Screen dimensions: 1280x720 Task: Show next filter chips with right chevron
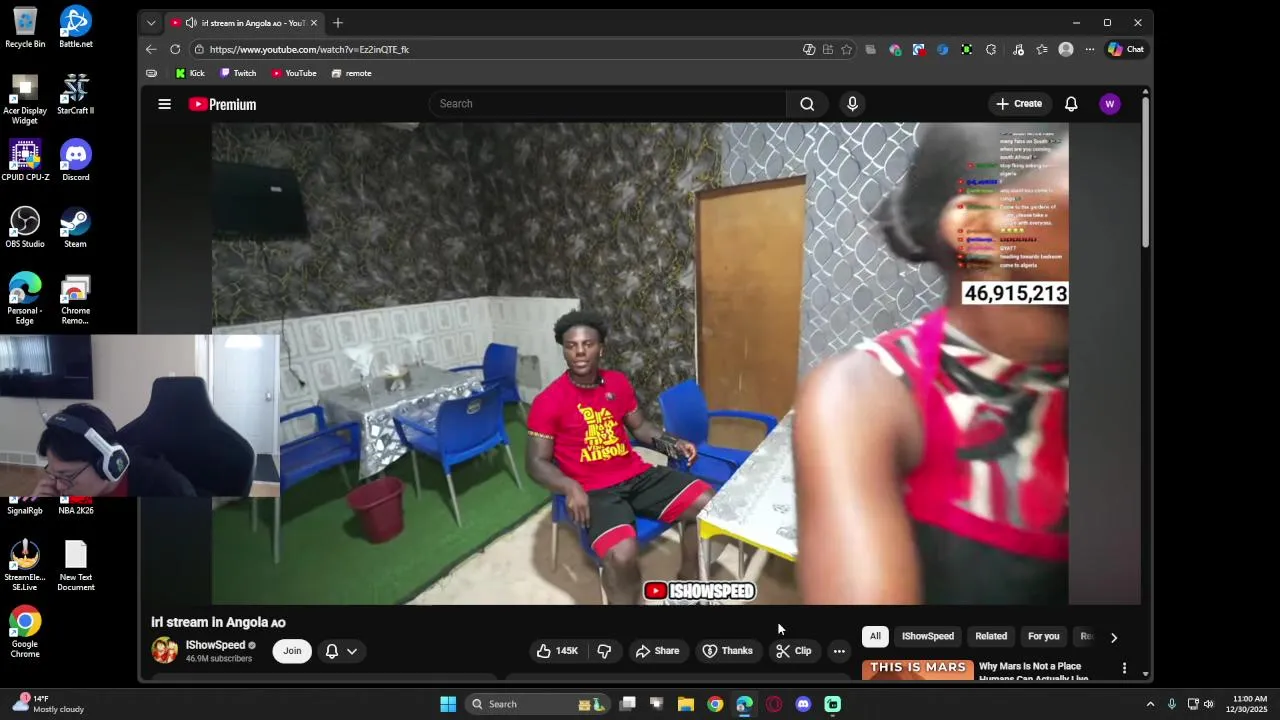pyautogui.click(x=1114, y=637)
